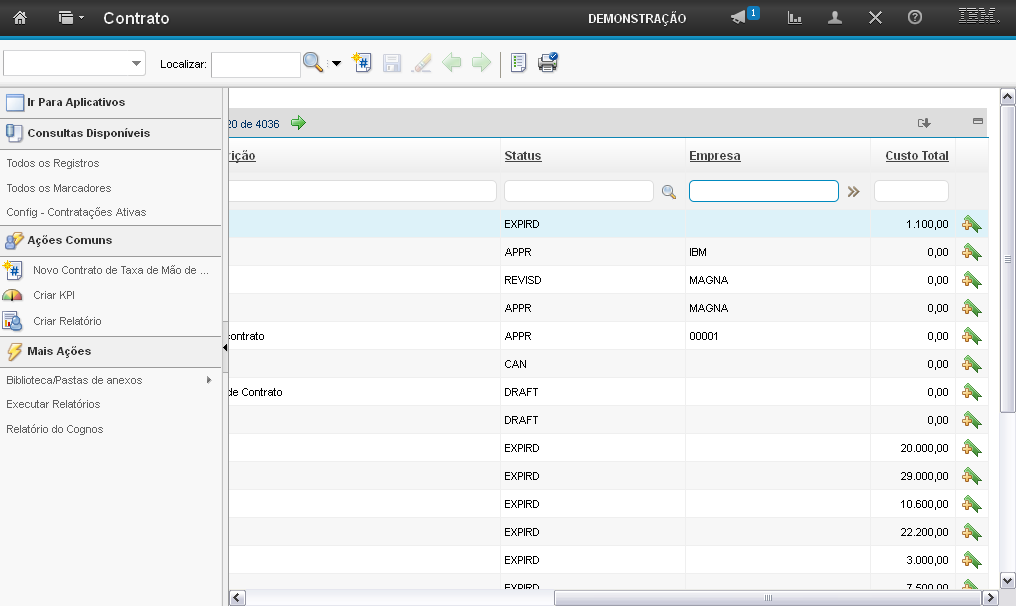Click the help question mark icon
1016x607 pixels.
point(914,18)
